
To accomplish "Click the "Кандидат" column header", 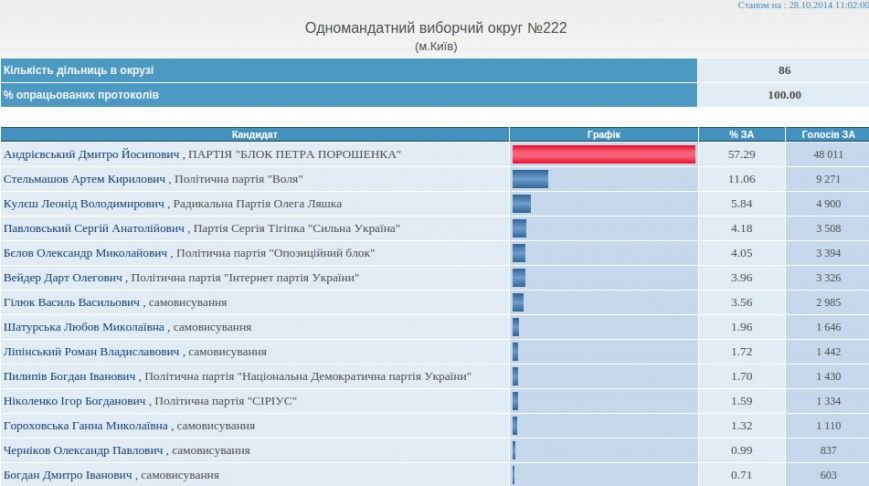I will [254, 134].
